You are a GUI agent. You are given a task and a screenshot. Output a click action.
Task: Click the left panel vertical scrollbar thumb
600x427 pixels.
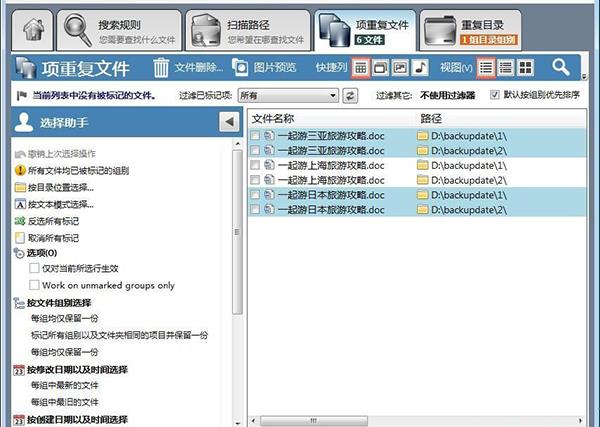237,232
